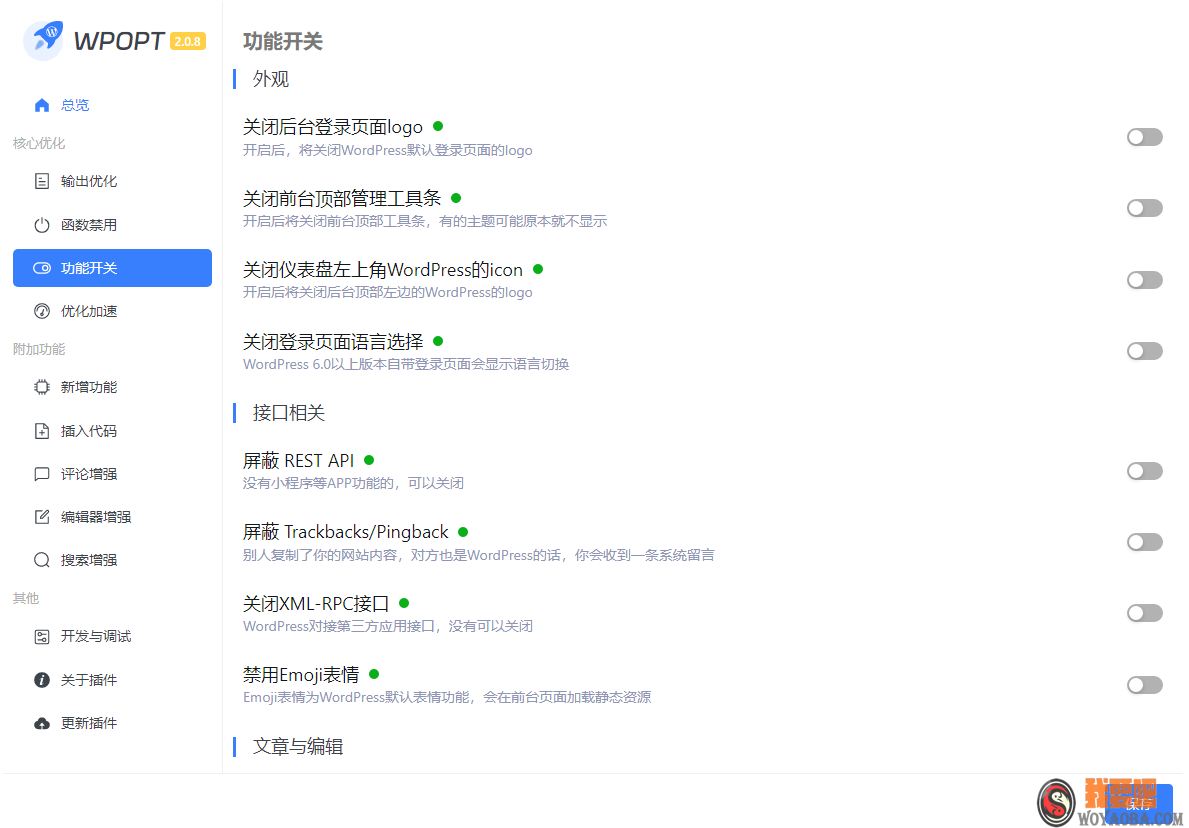The height and width of the screenshot is (828, 1189).
Task: Select the 函数禁用 power icon
Action: point(41,224)
